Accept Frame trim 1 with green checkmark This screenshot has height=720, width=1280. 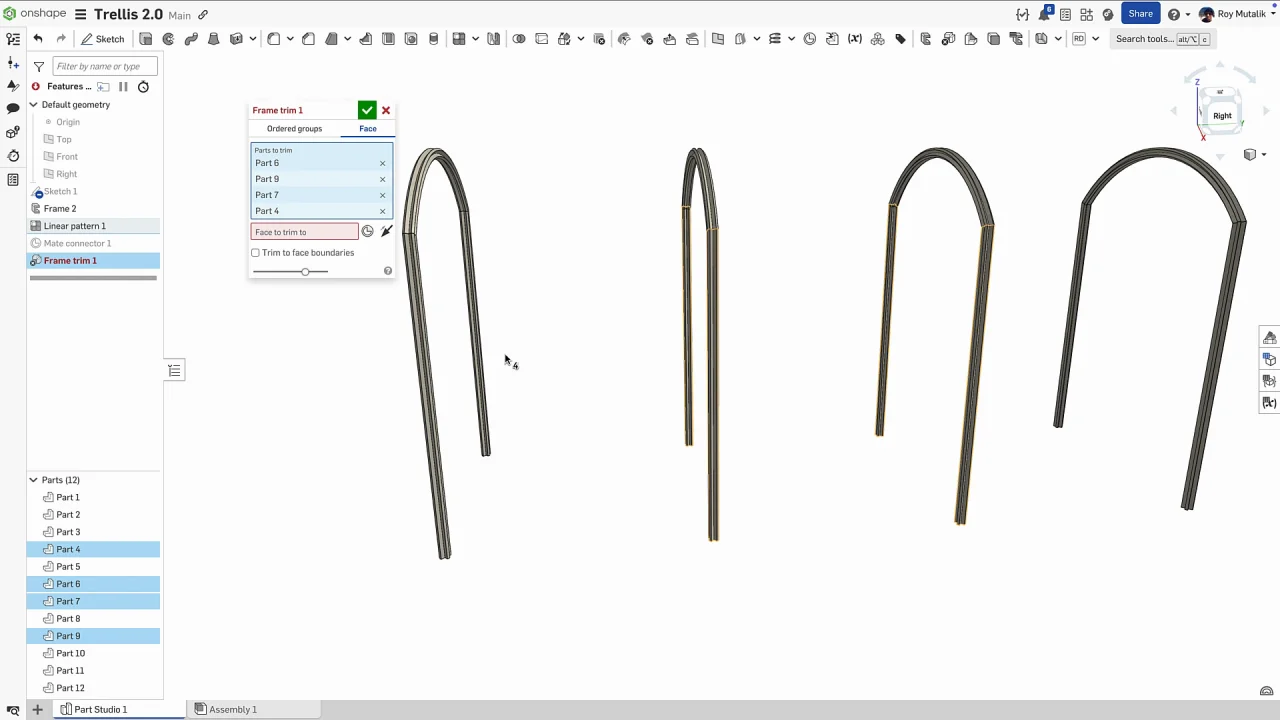coord(367,111)
